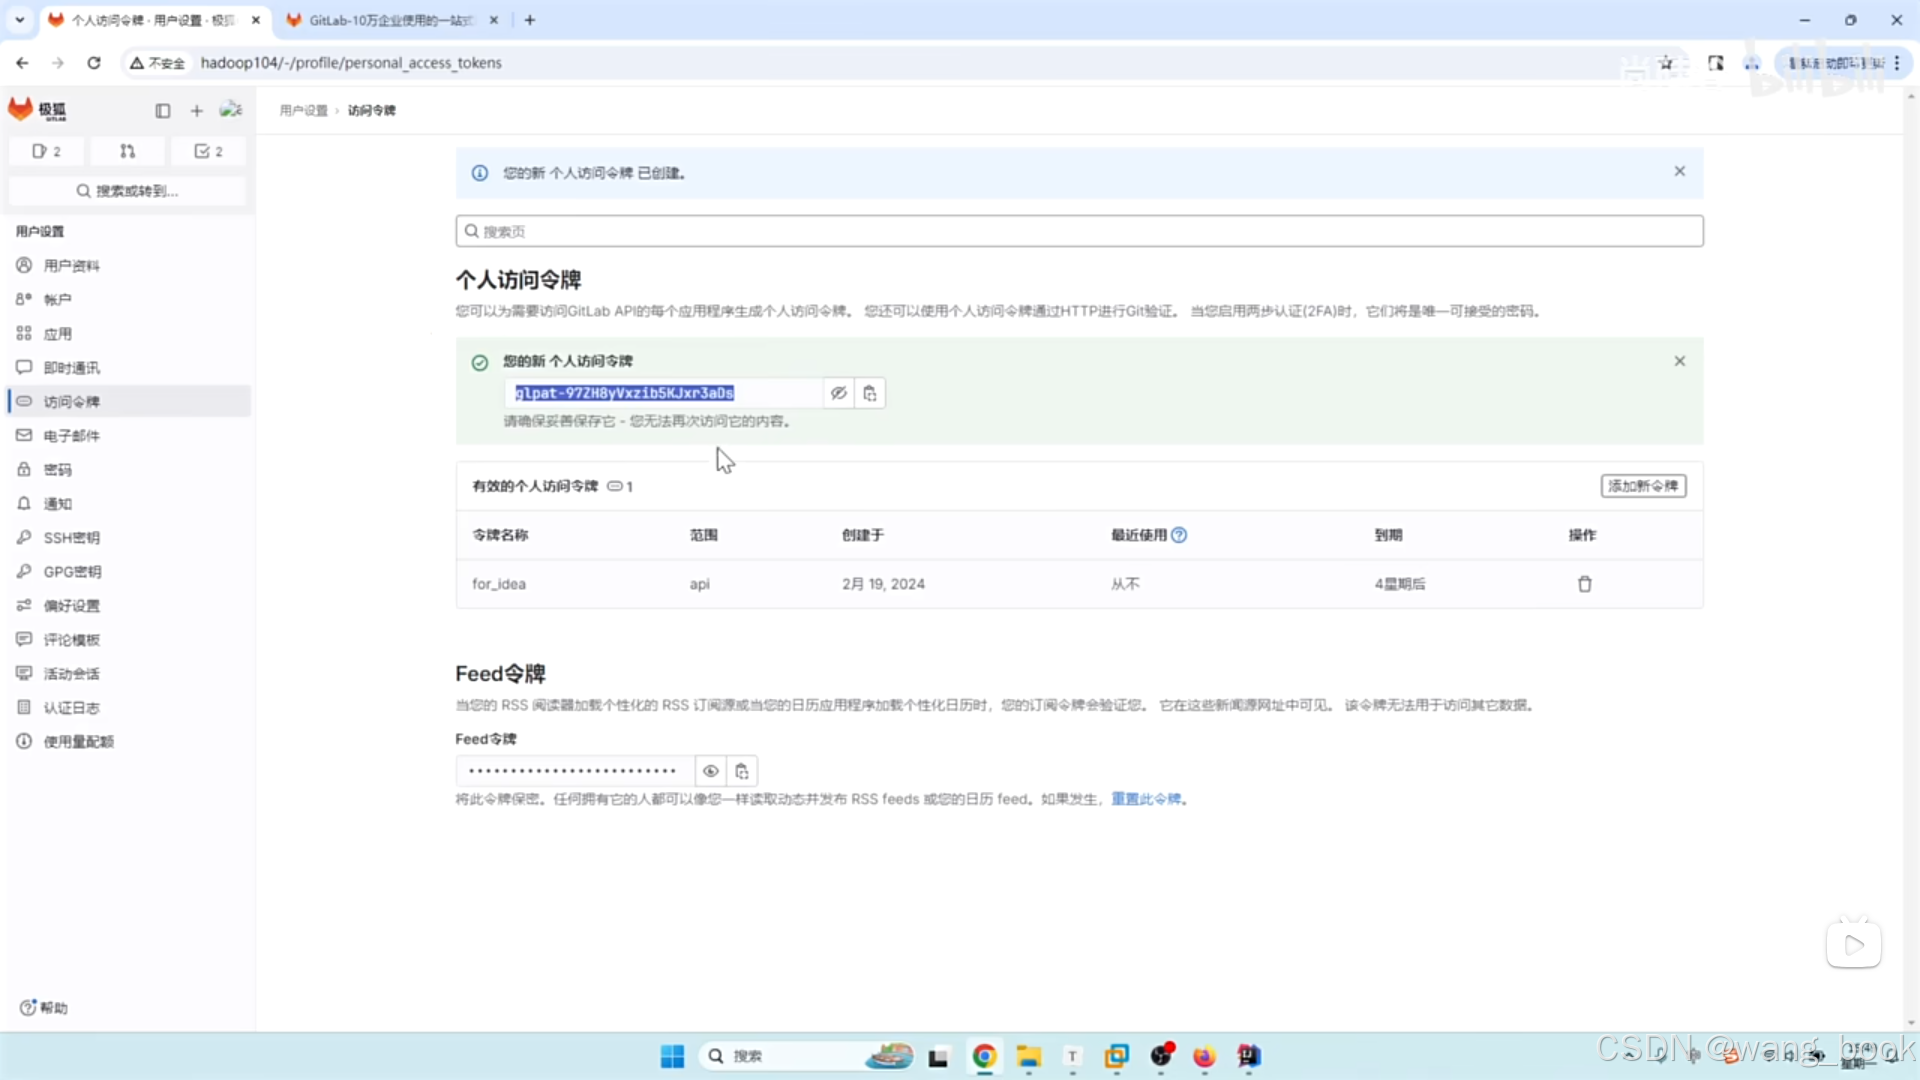The width and height of the screenshot is (1920, 1080).
Task: Close the 个人访问令牌 tab
Action: click(x=255, y=20)
